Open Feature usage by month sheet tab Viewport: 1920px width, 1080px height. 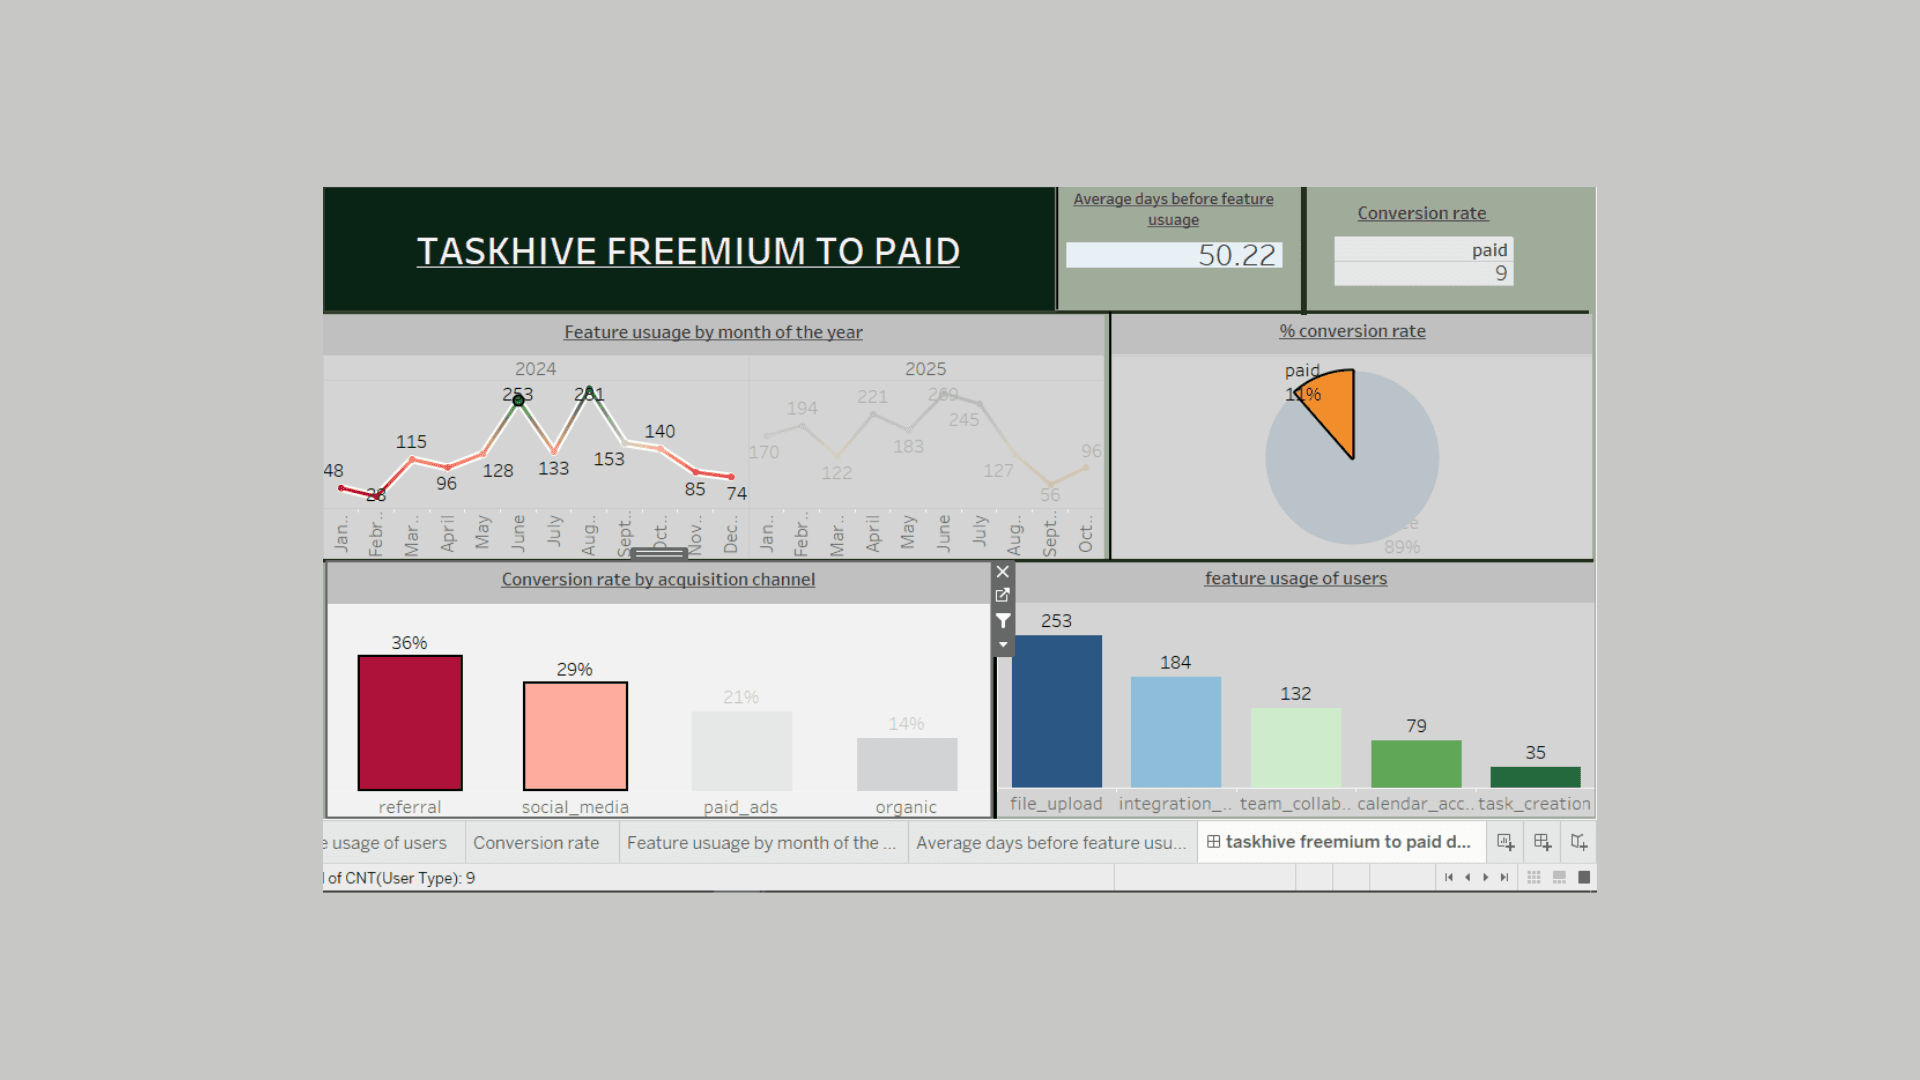(x=760, y=843)
